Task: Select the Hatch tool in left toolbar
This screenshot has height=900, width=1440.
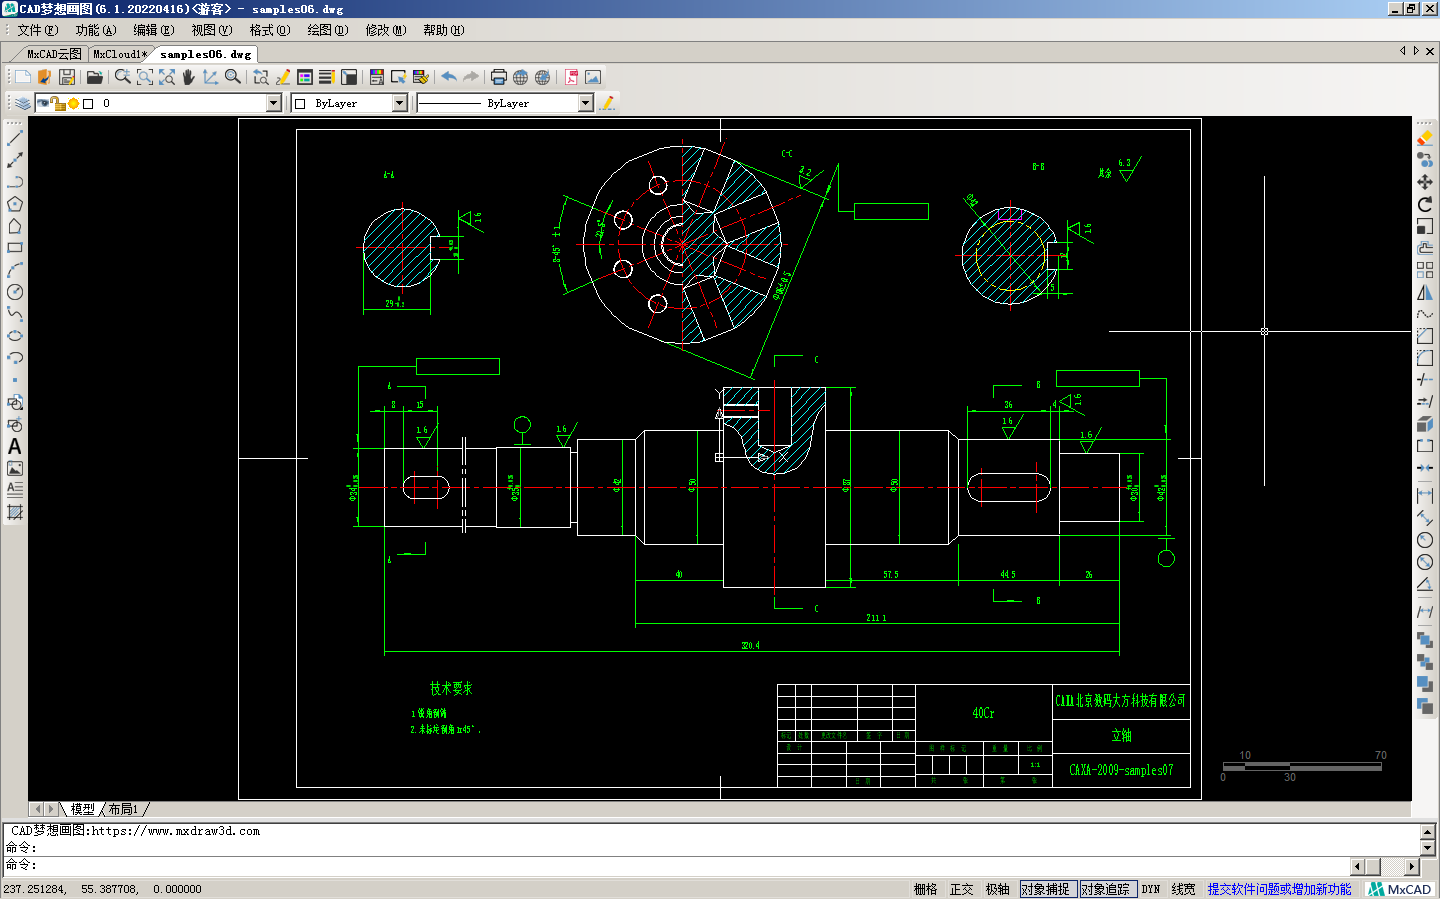Action: coord(15,513)
